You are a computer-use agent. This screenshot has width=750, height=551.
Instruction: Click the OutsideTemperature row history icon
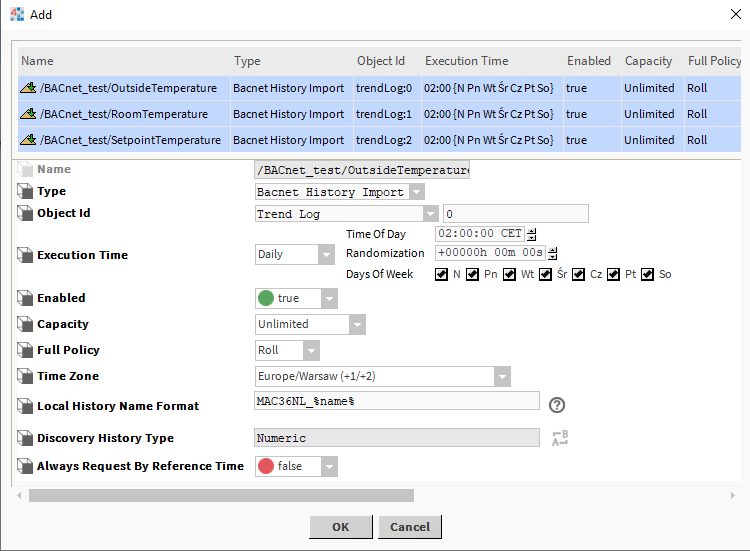coord(28,88)
